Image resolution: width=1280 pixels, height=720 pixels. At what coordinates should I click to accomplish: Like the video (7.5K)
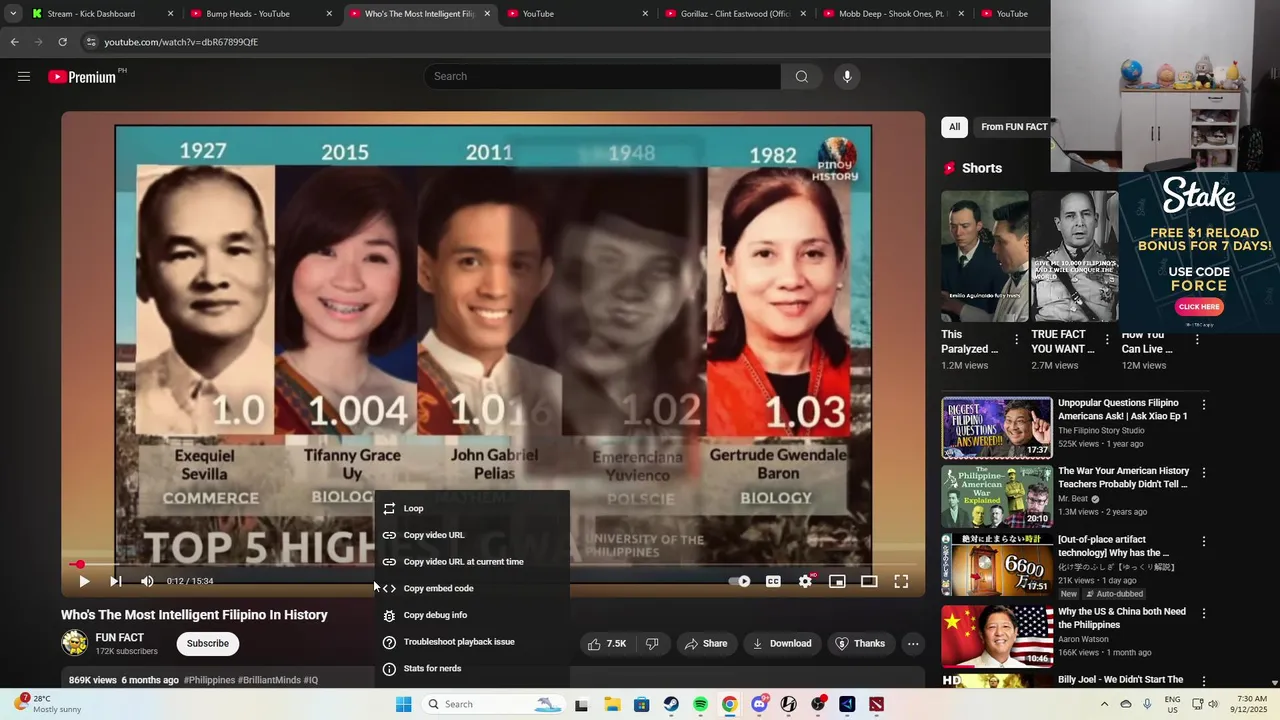[607, 643]
